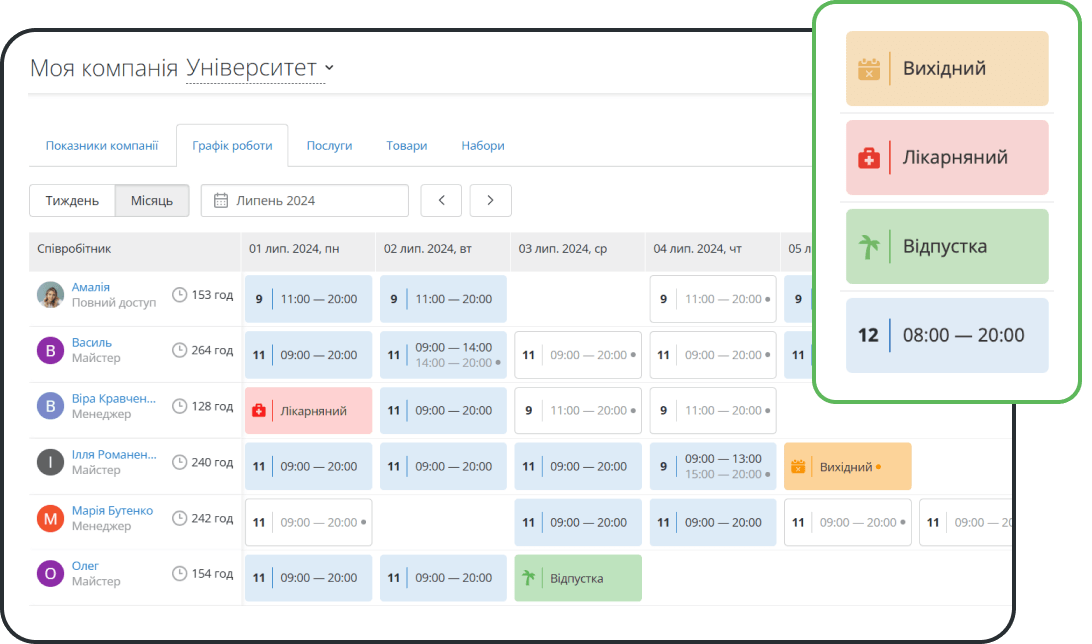
Task: Go to the previous month with left chevron
Action: pyautogui.click(x=441, y=201)
